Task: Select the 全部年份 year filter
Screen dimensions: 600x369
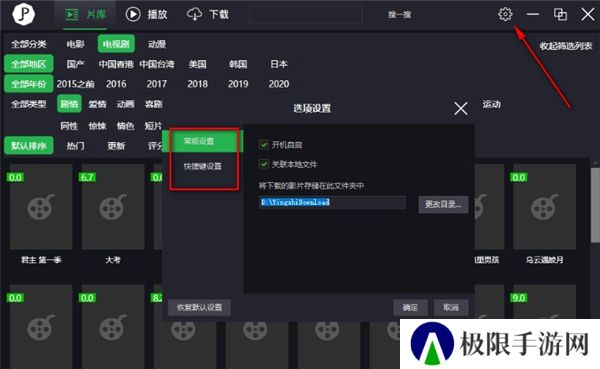Action: coord(29,84)
